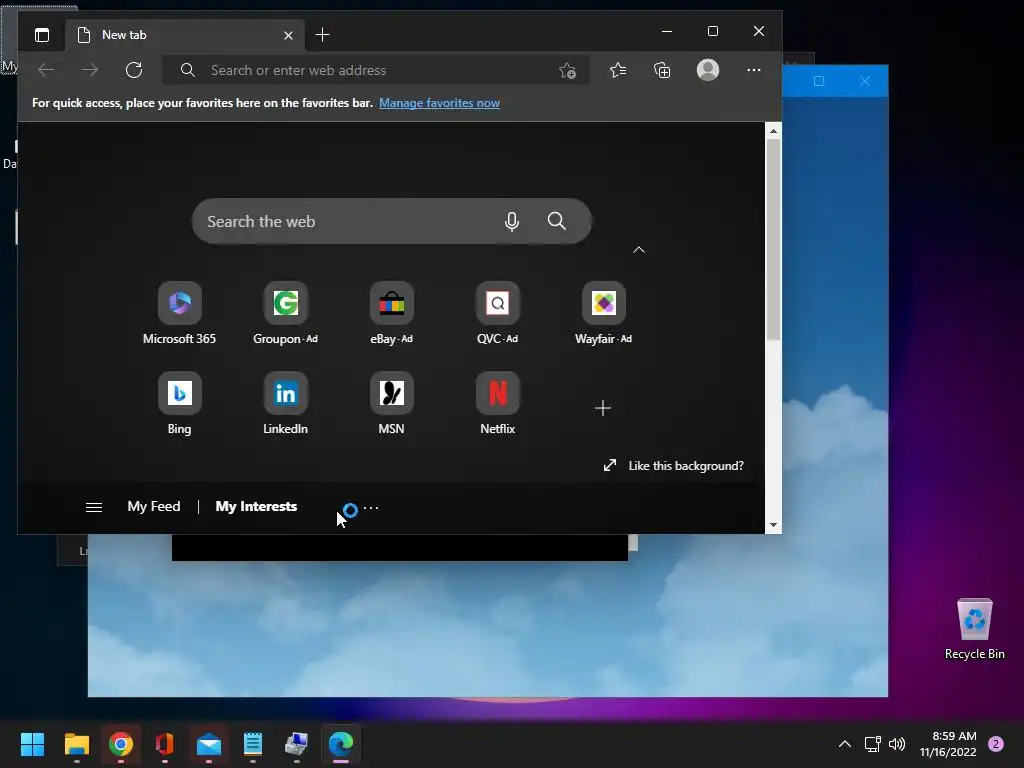This screenshot has width=1024, height=768.
Task: Open the Collections icon
Action: click(662, 70)
